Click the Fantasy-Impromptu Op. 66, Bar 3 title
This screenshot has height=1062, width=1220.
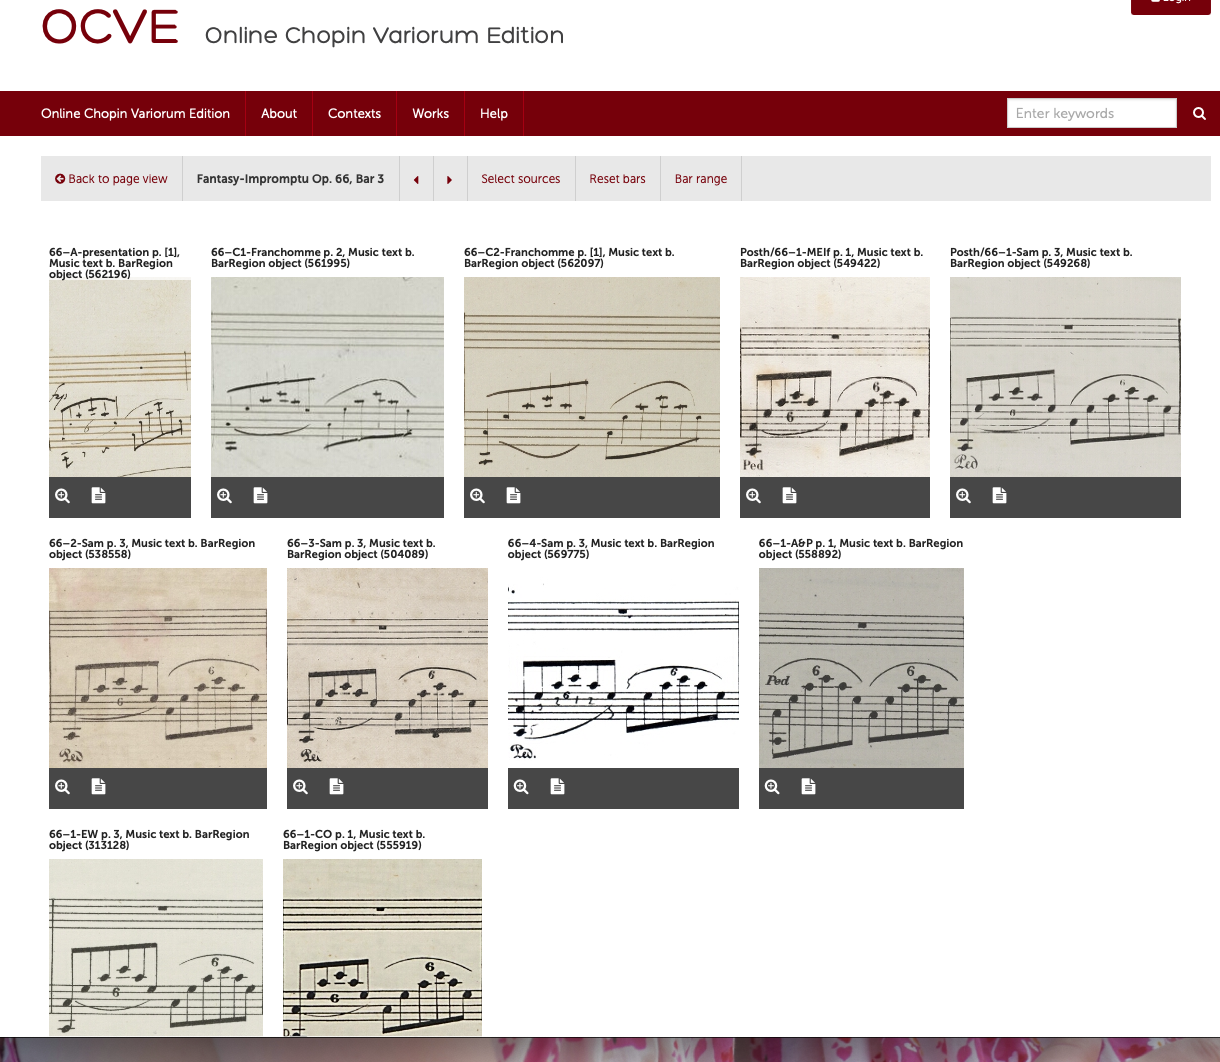pyautogui.click(x=290, y=179)
